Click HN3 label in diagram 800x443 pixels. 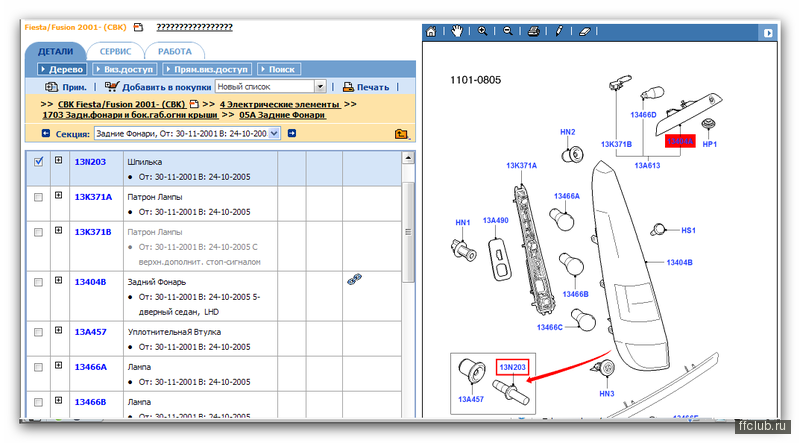(x=607, y=393)
